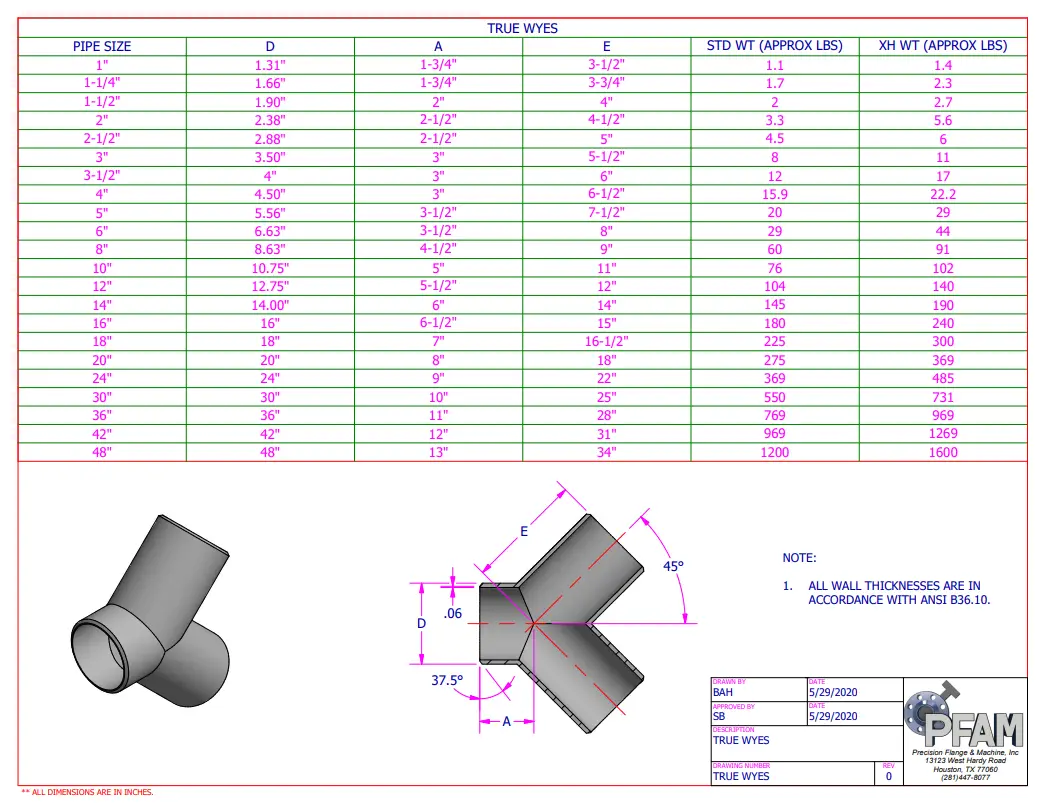
Task: Select the REV value 0 in title block
Action: [x=888, y=776]
